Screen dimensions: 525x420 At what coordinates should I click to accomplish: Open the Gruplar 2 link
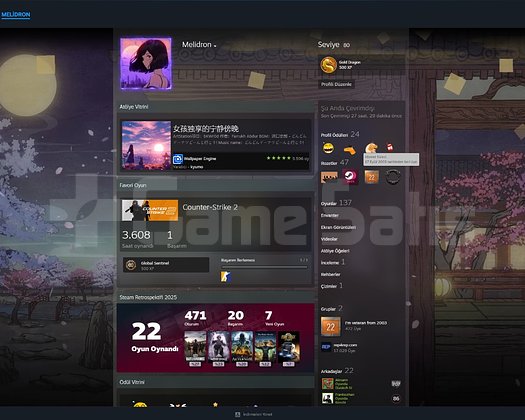tap(331, 308)
